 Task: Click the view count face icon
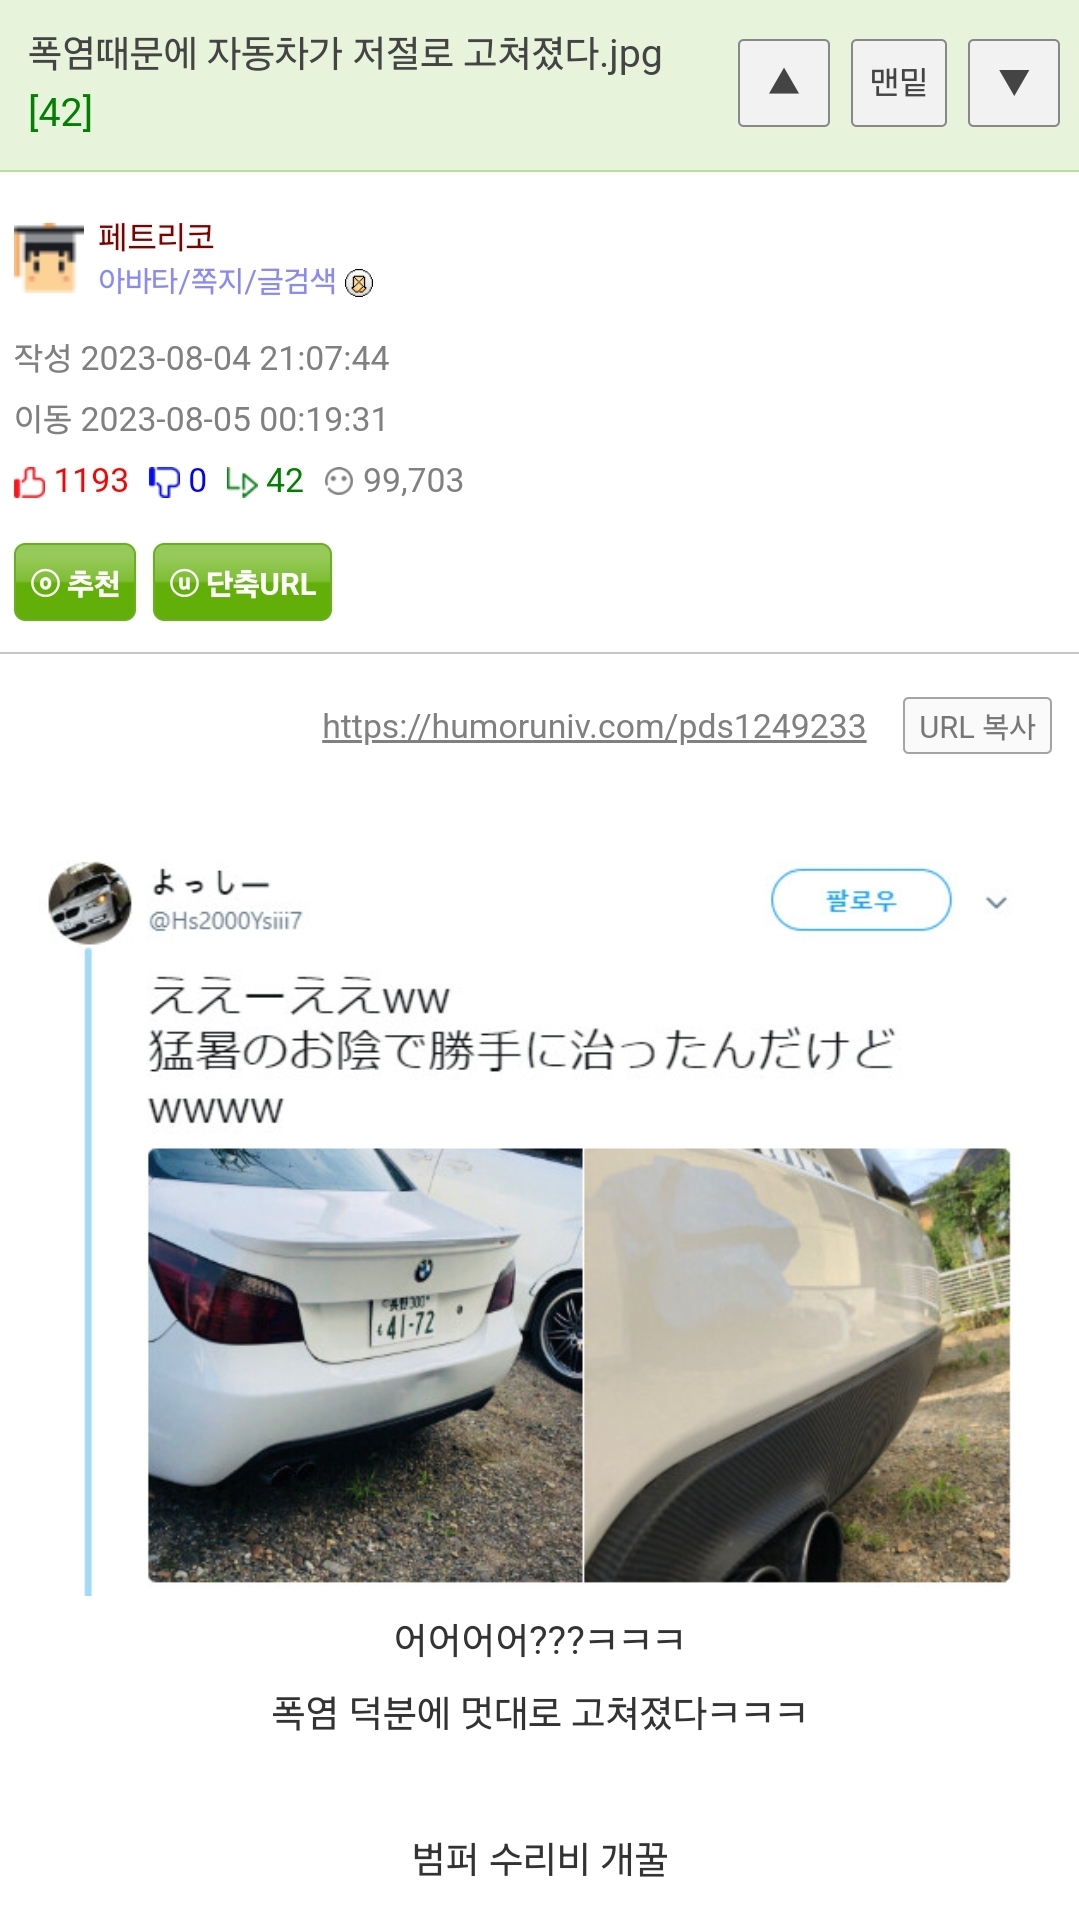click(339, 482)
